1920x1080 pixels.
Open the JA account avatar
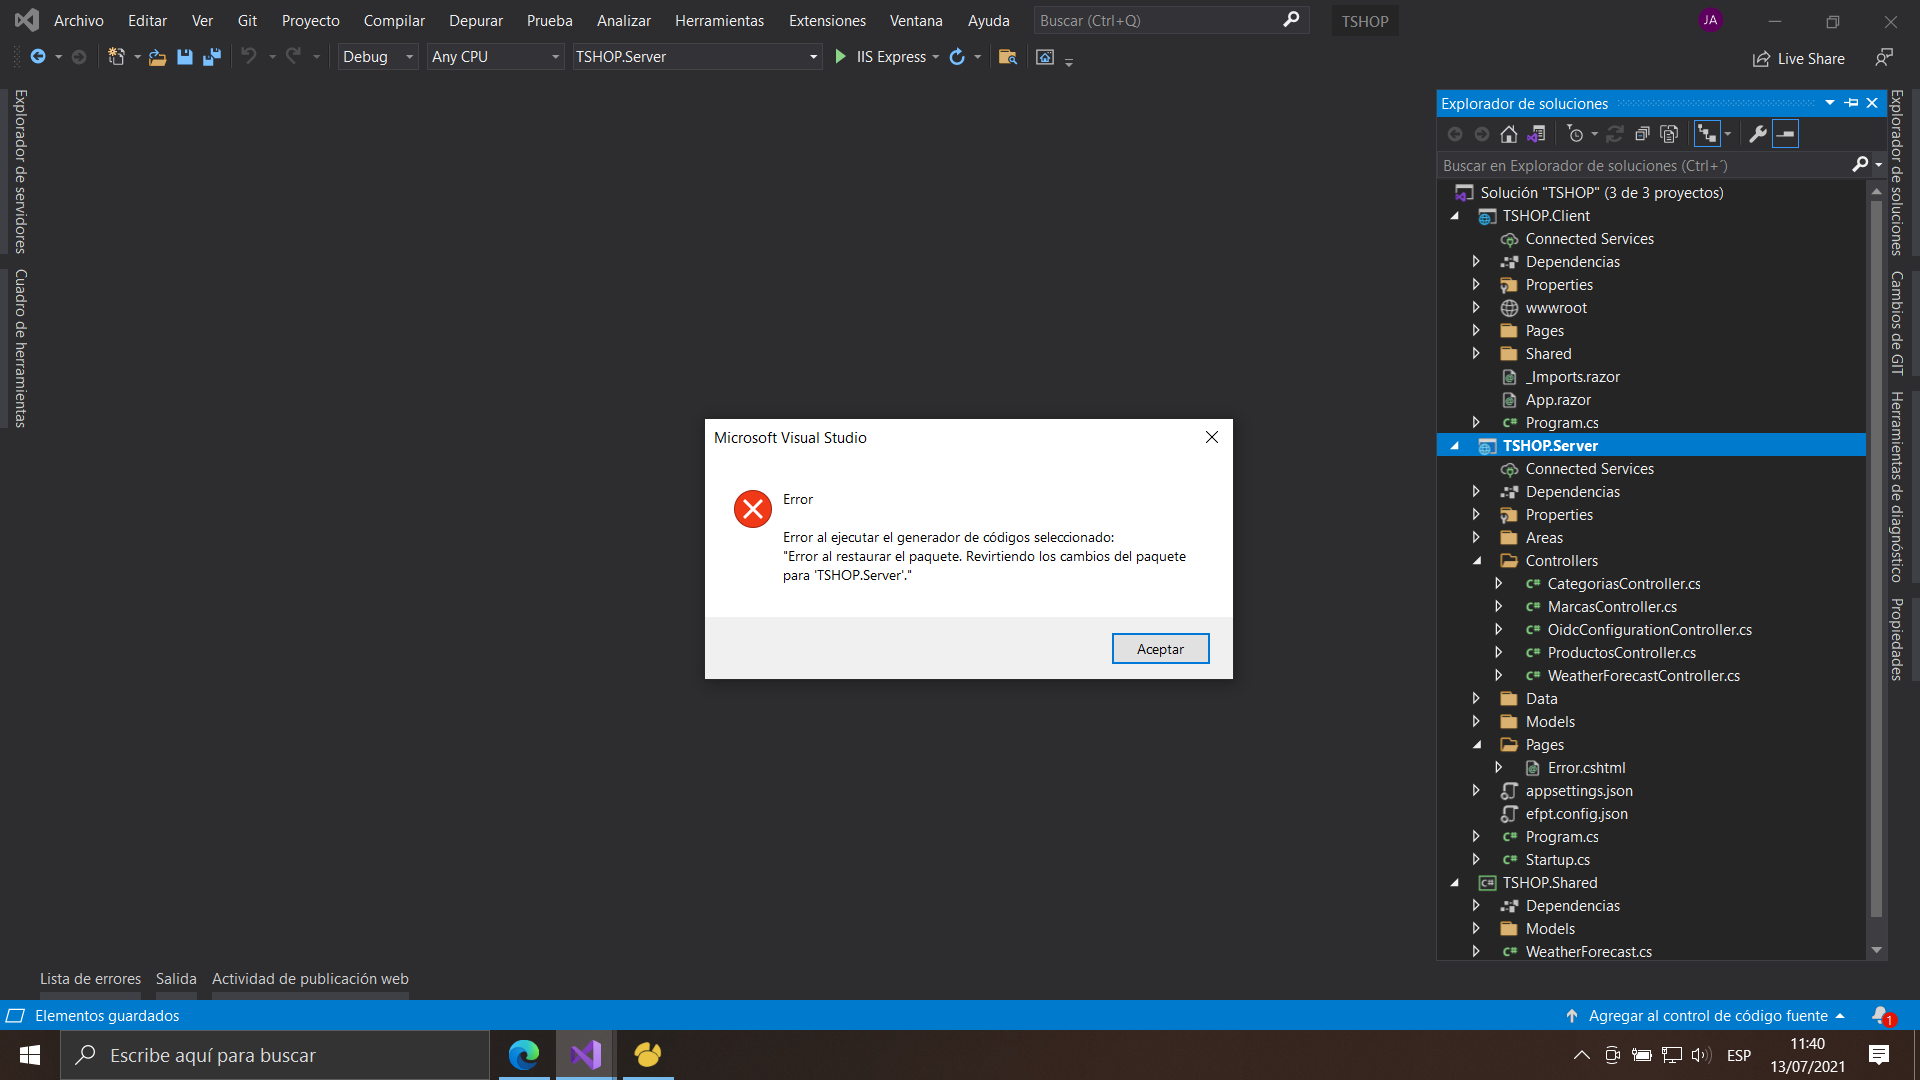(x=1711, y=20)
